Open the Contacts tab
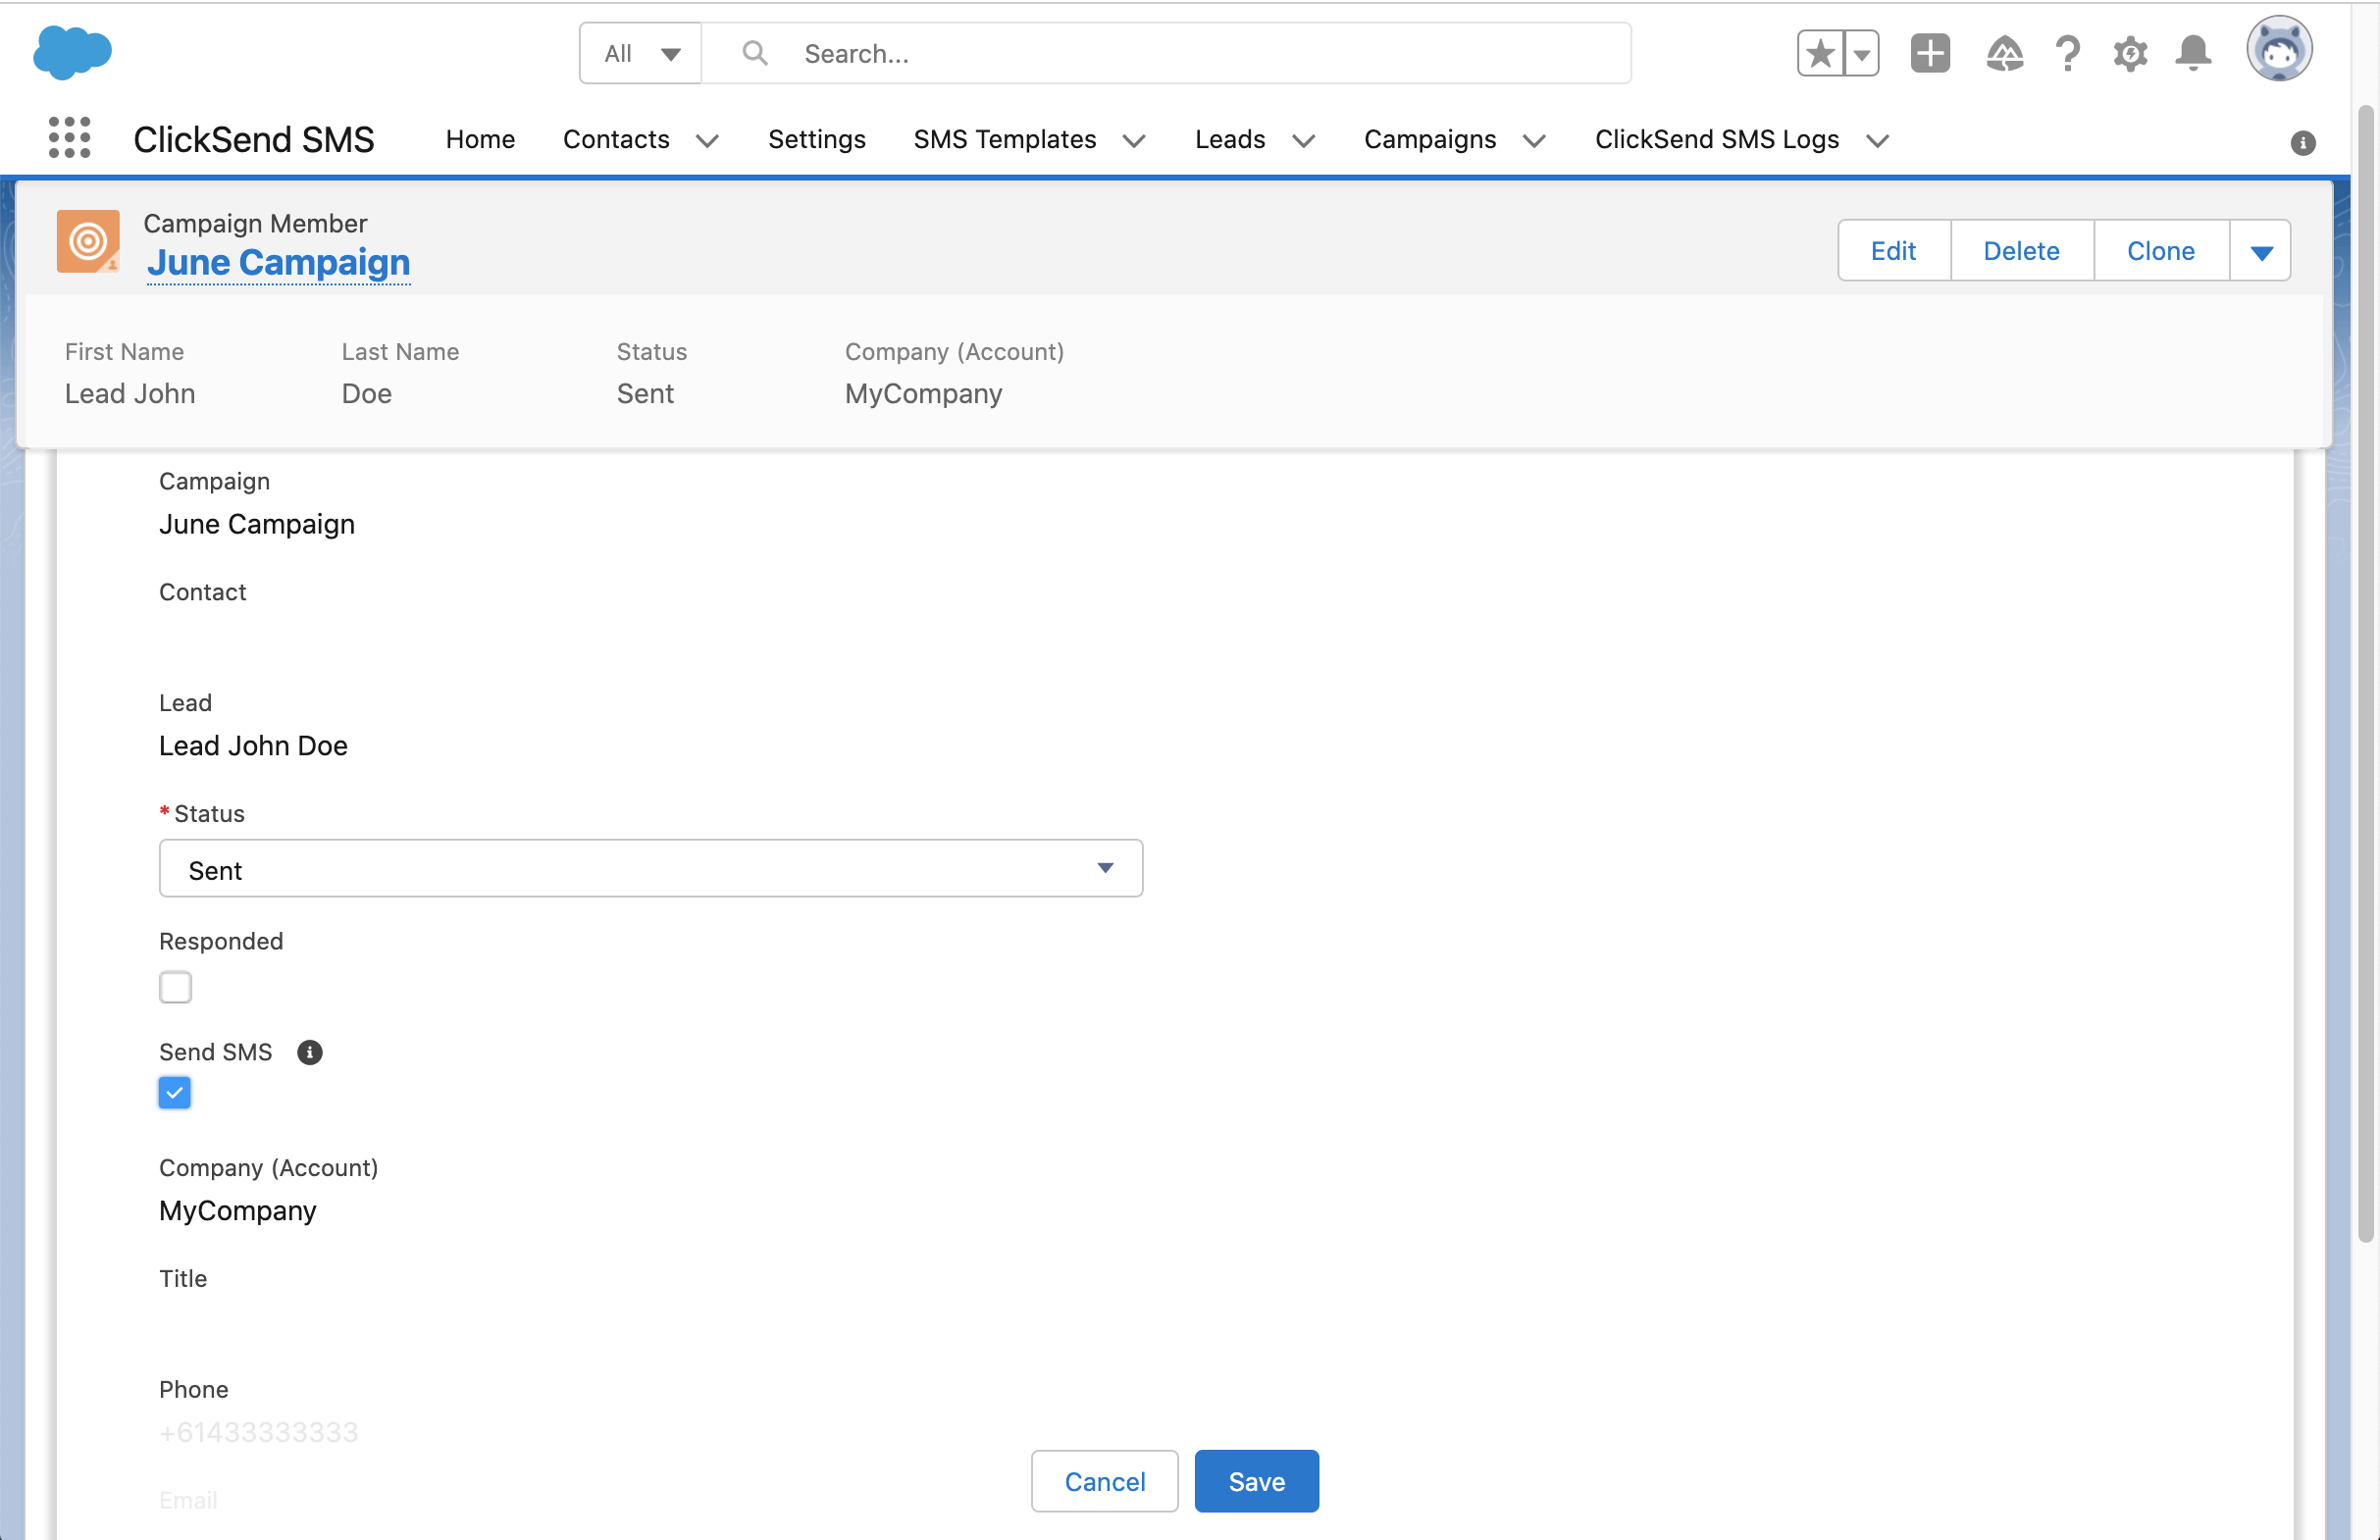 pos(616,140)
